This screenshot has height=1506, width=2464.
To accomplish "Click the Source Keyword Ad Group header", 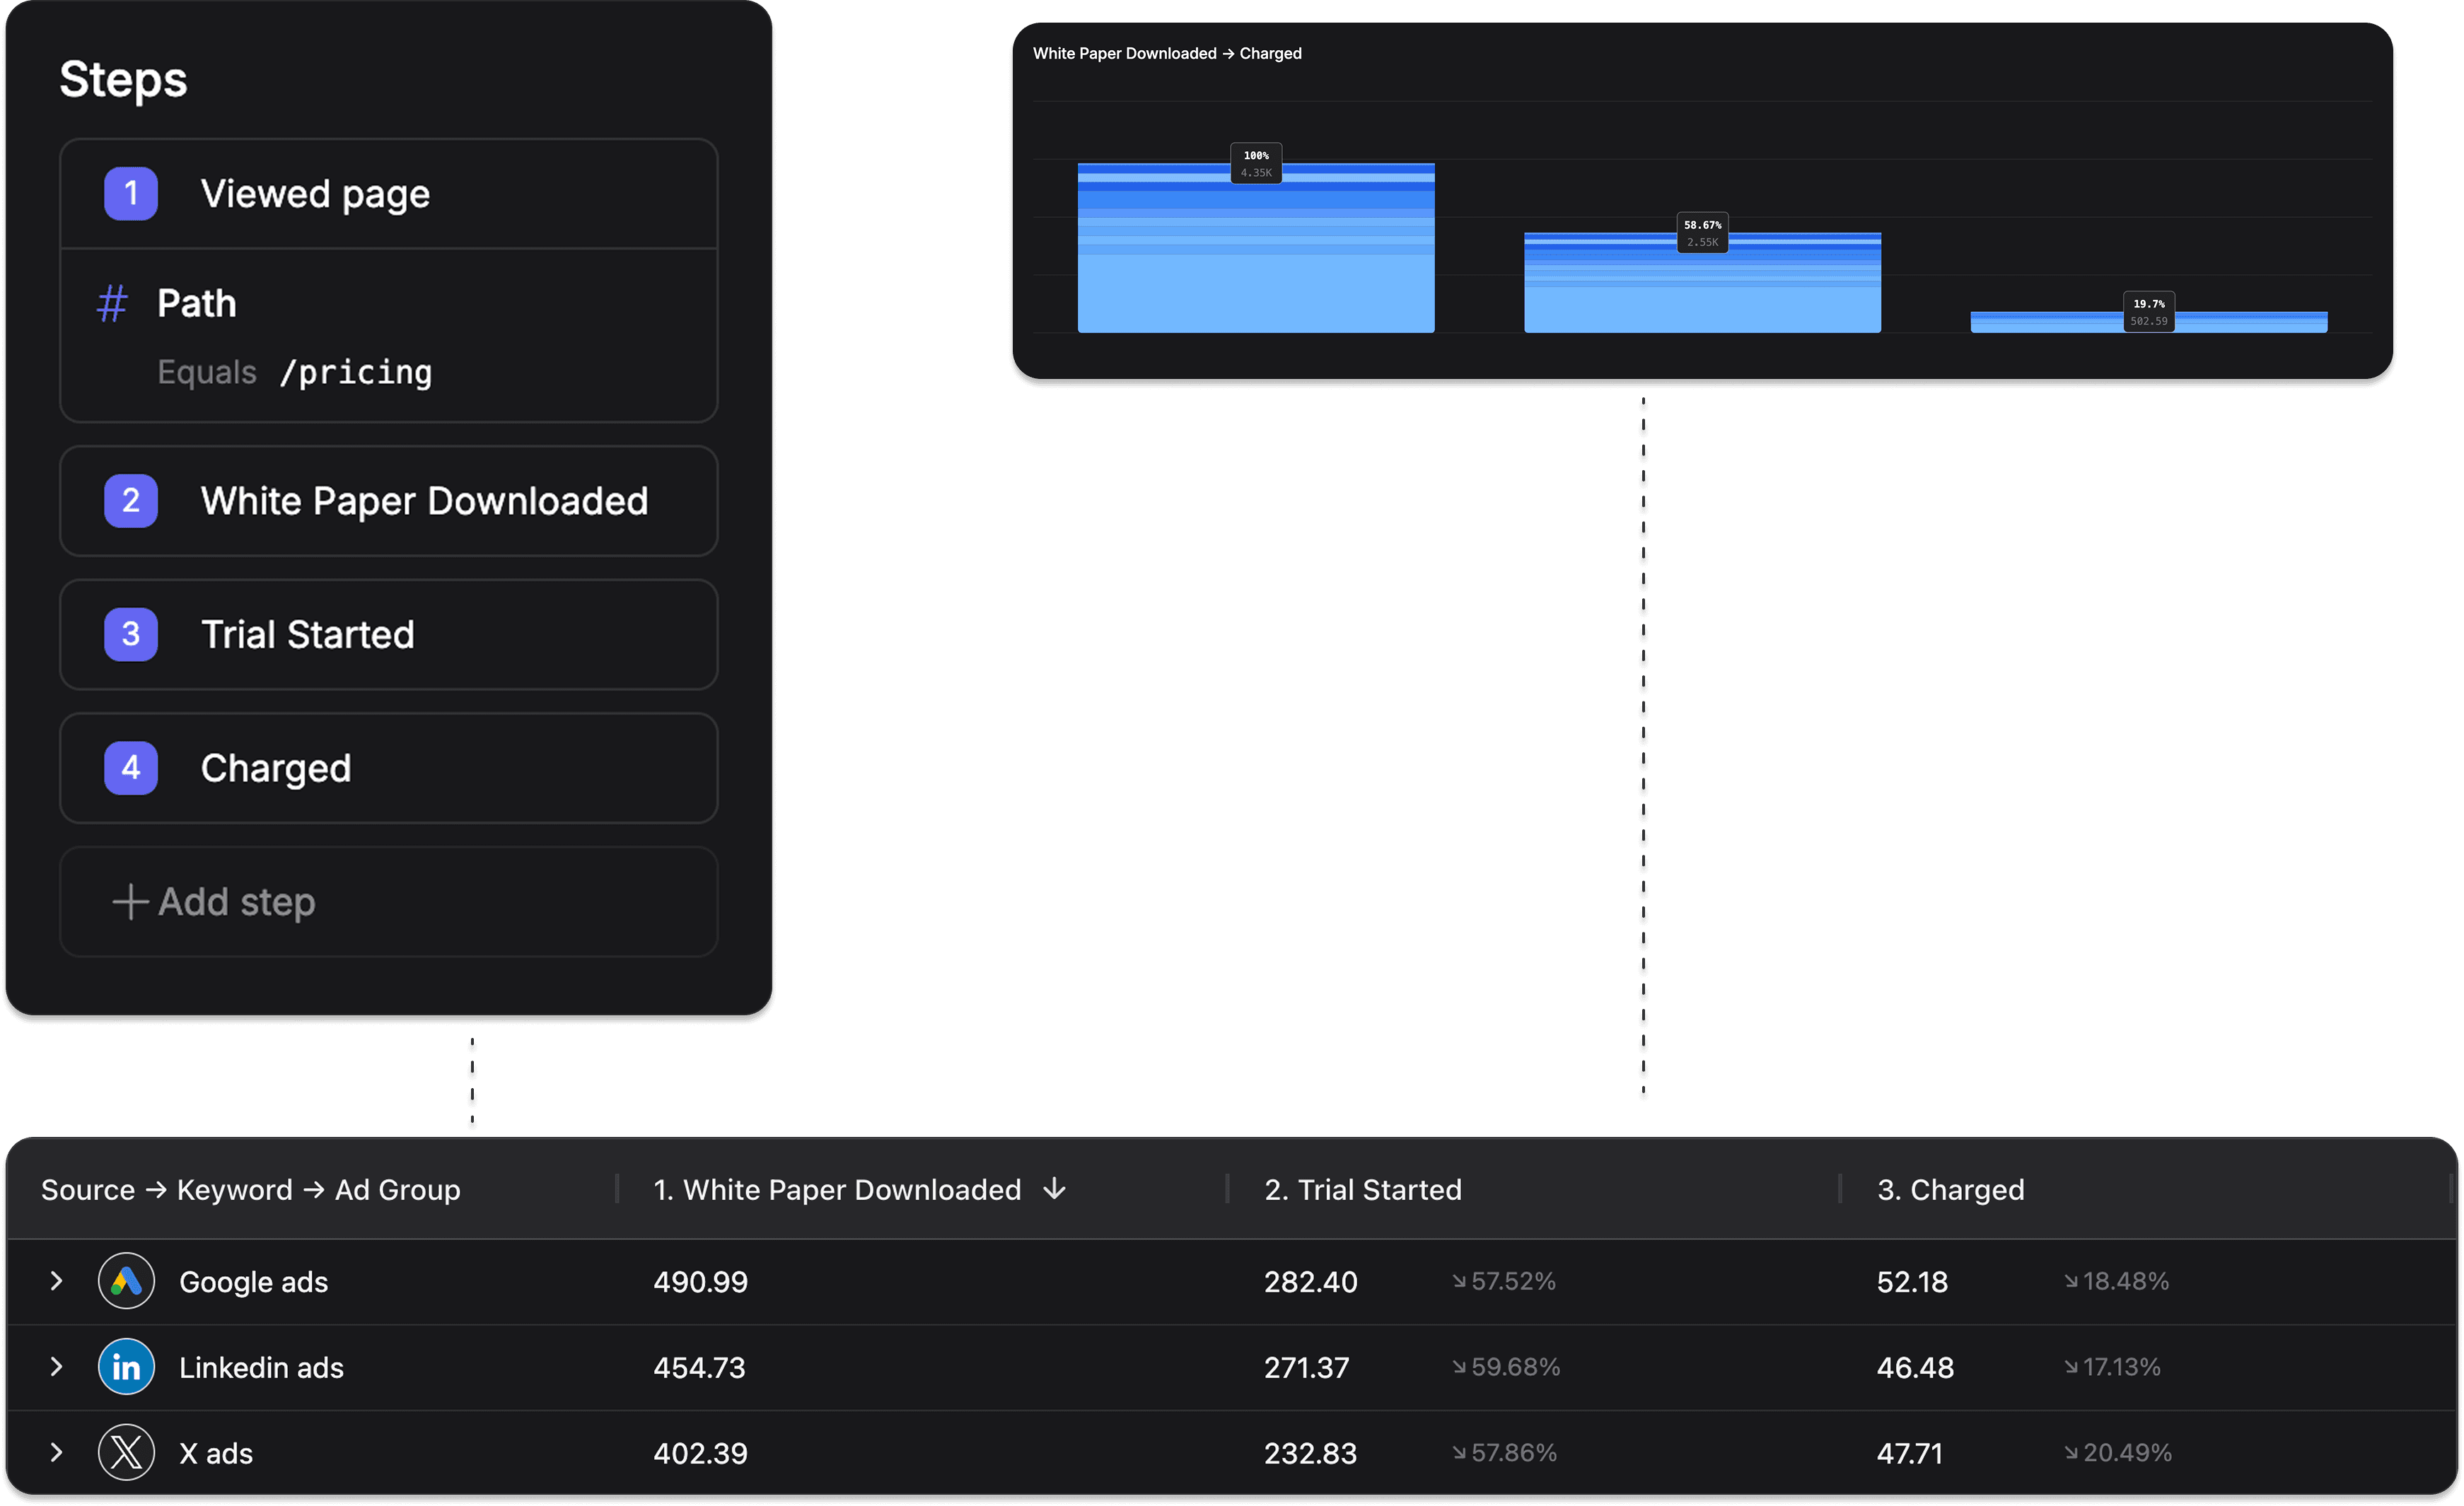I will coord(250,1189).
